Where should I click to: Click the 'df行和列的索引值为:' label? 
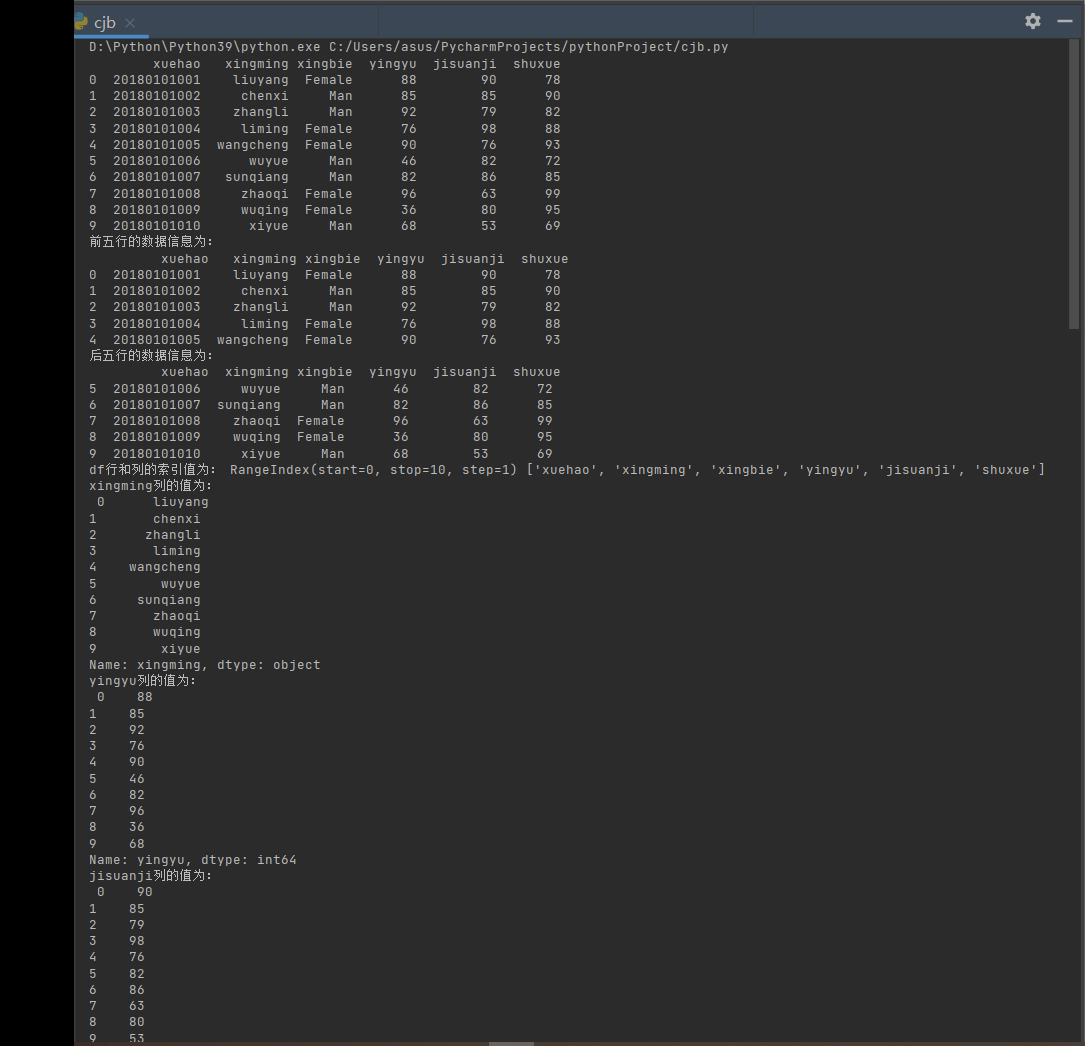[152, 470]
